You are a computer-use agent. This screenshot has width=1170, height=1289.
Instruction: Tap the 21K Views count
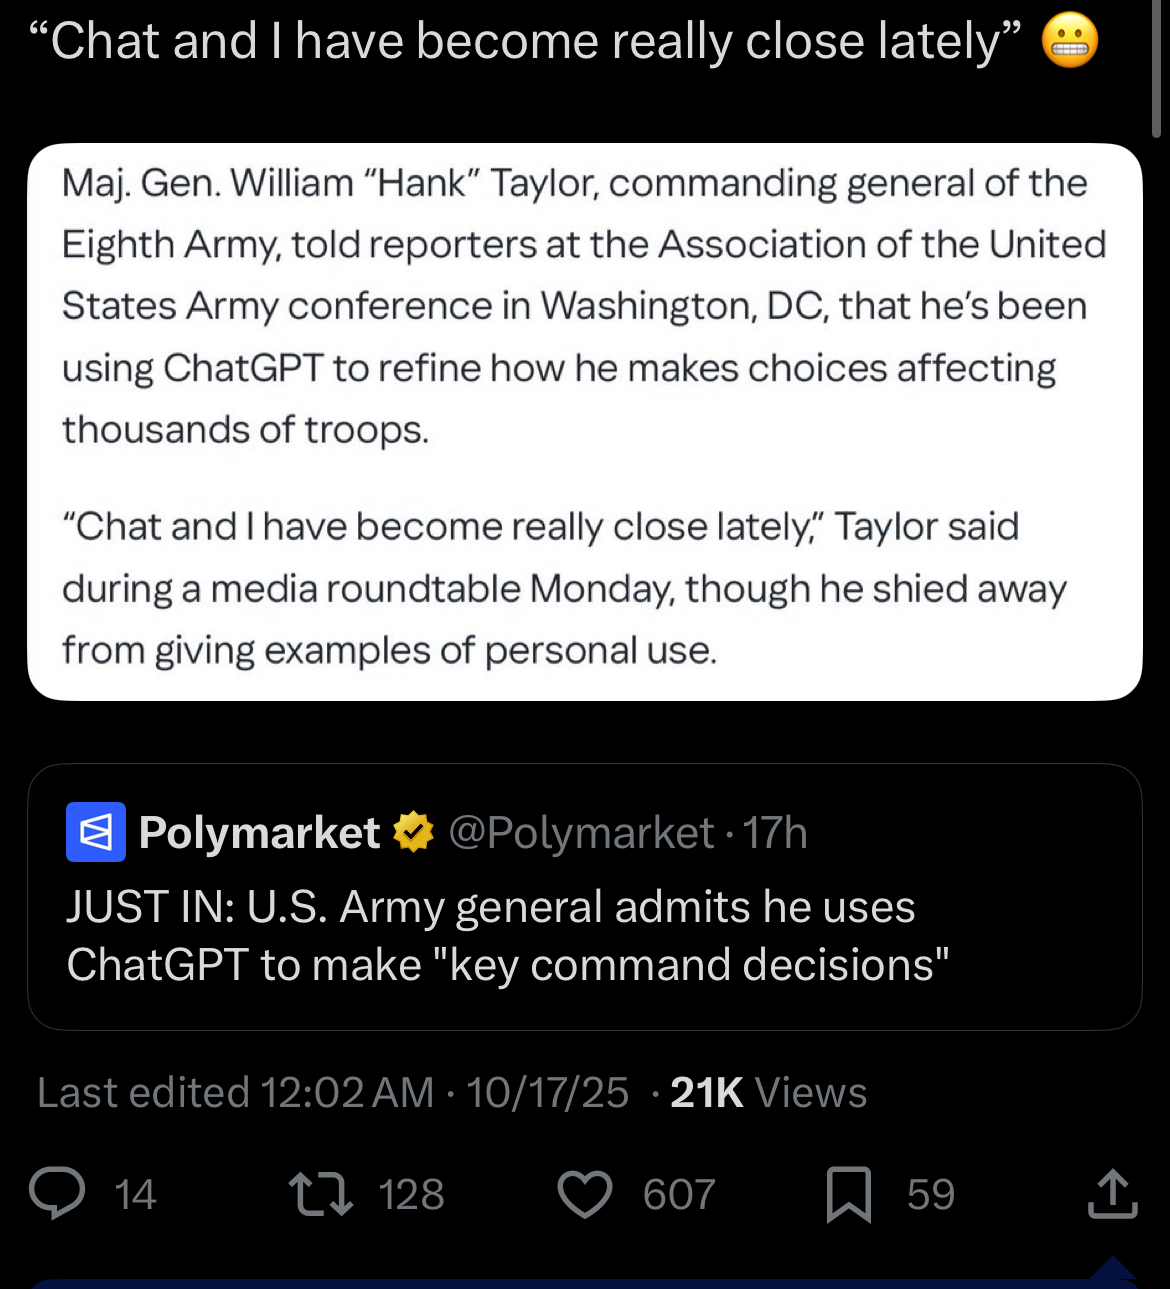coord(767,1092)
